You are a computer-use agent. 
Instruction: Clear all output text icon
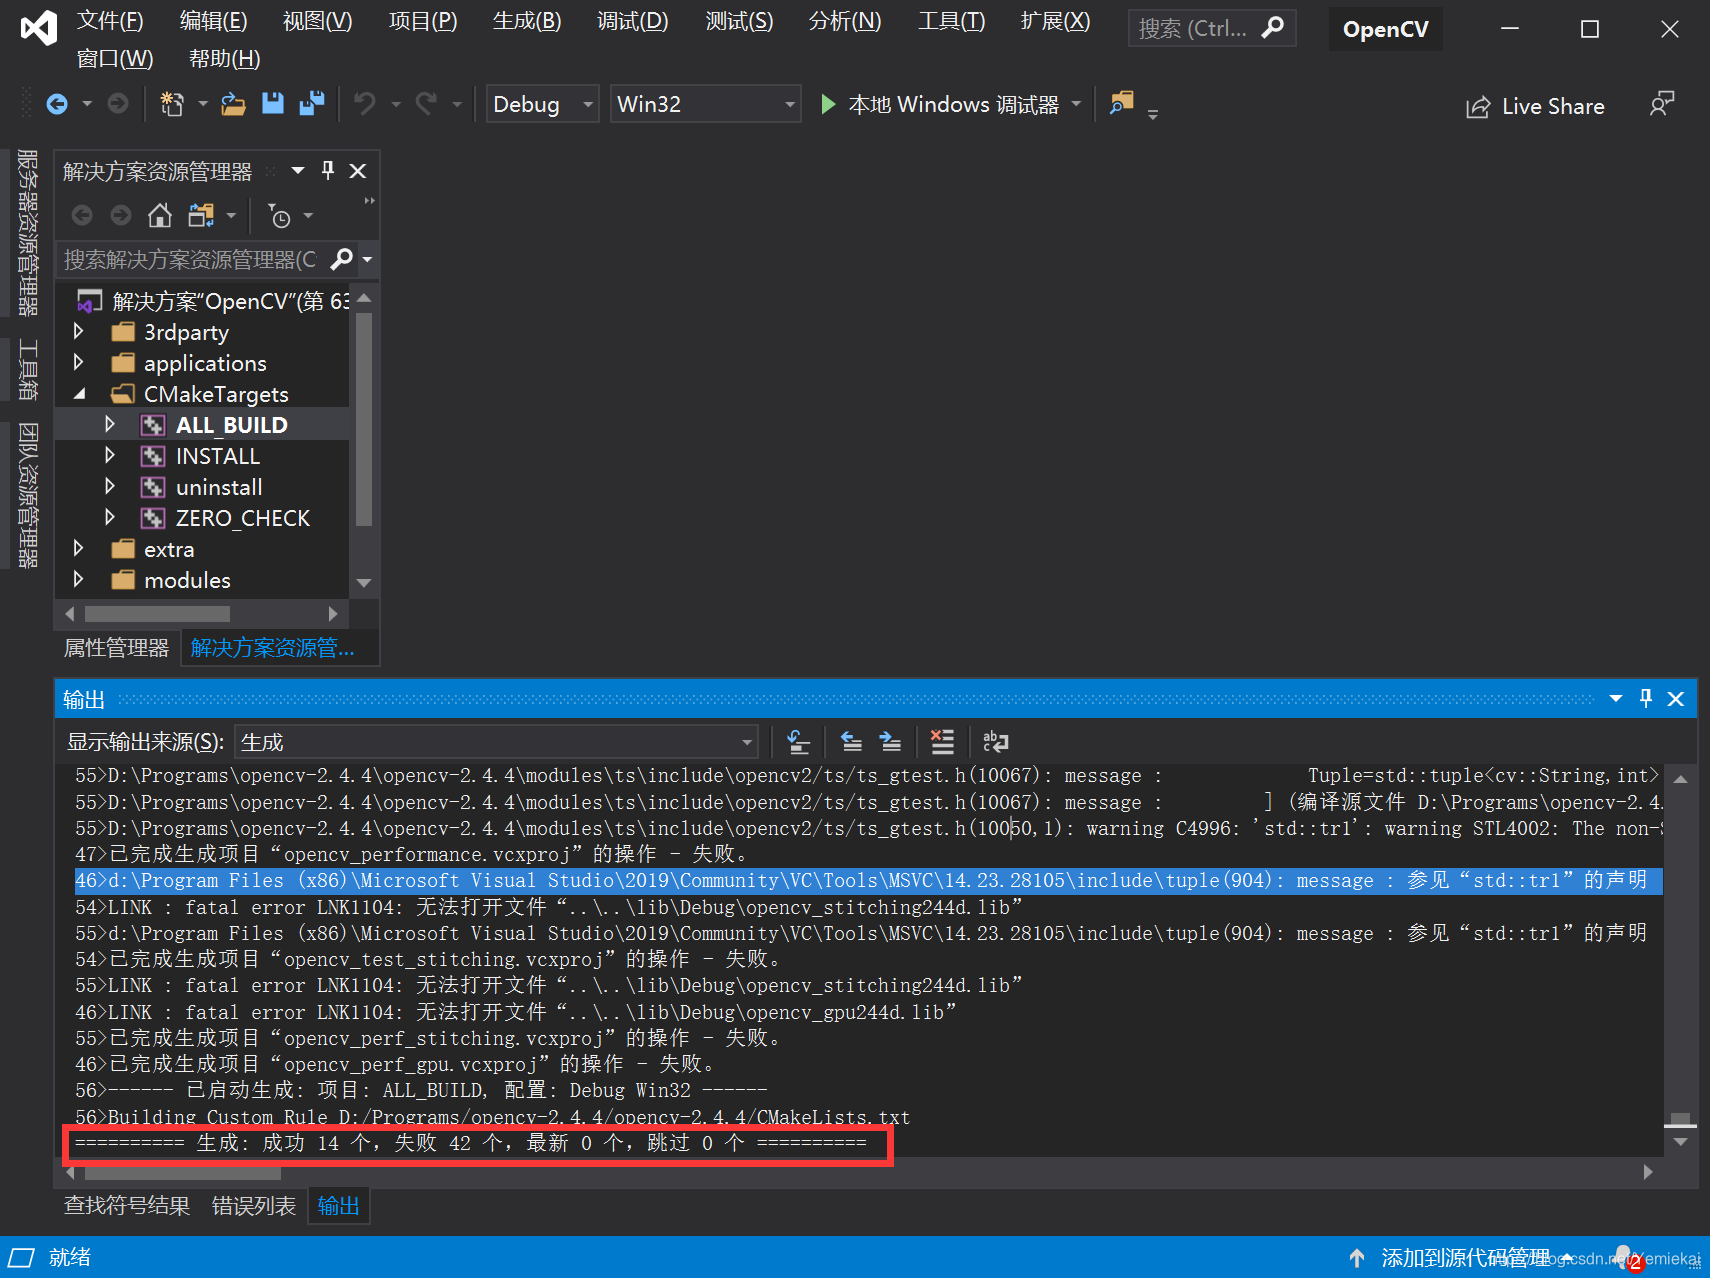942,742
